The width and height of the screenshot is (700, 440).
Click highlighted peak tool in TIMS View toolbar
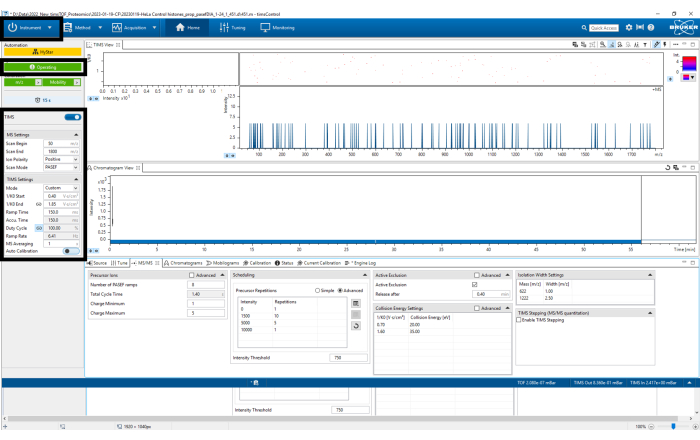point(612,45)
